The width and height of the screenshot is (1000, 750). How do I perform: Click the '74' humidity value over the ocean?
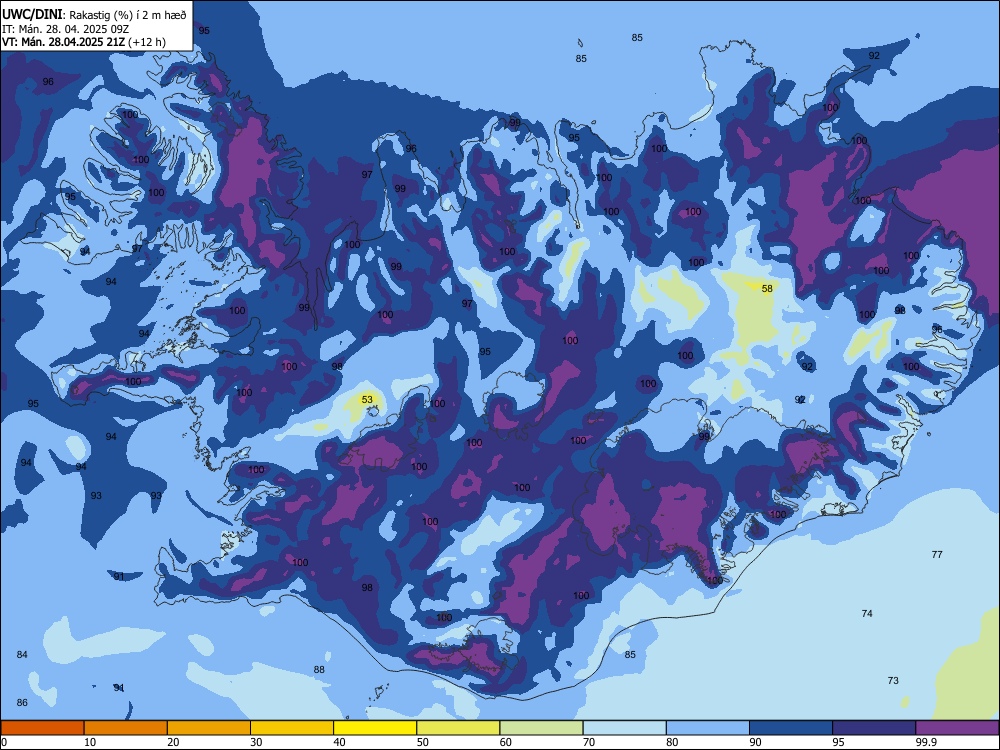[x=867, y=614]
